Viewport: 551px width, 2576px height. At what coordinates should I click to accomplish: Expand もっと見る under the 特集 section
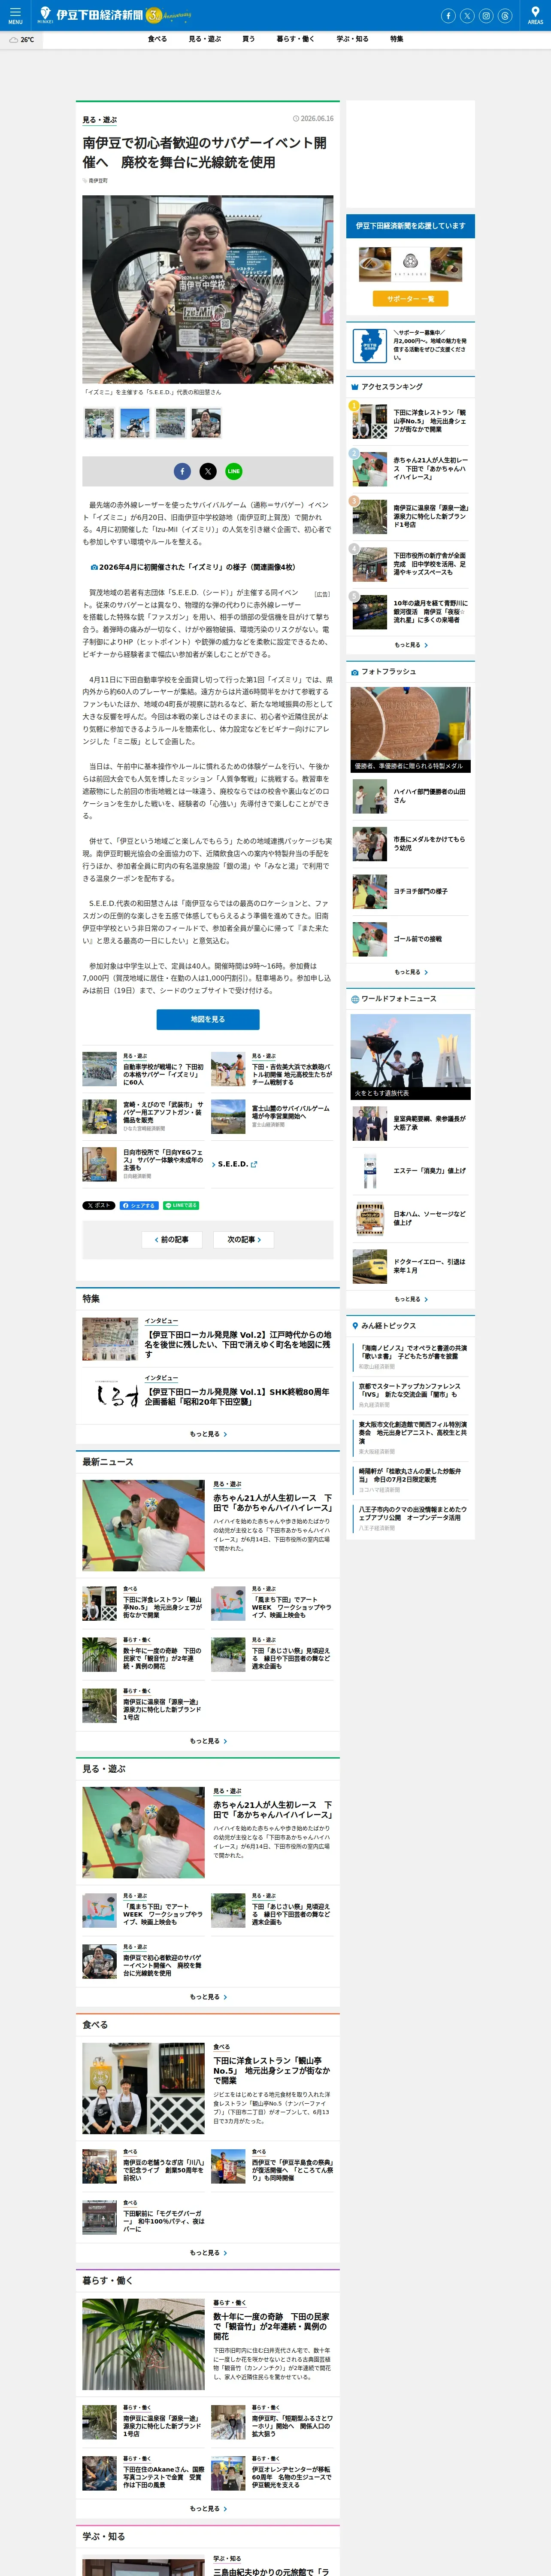coord(208,1434)
